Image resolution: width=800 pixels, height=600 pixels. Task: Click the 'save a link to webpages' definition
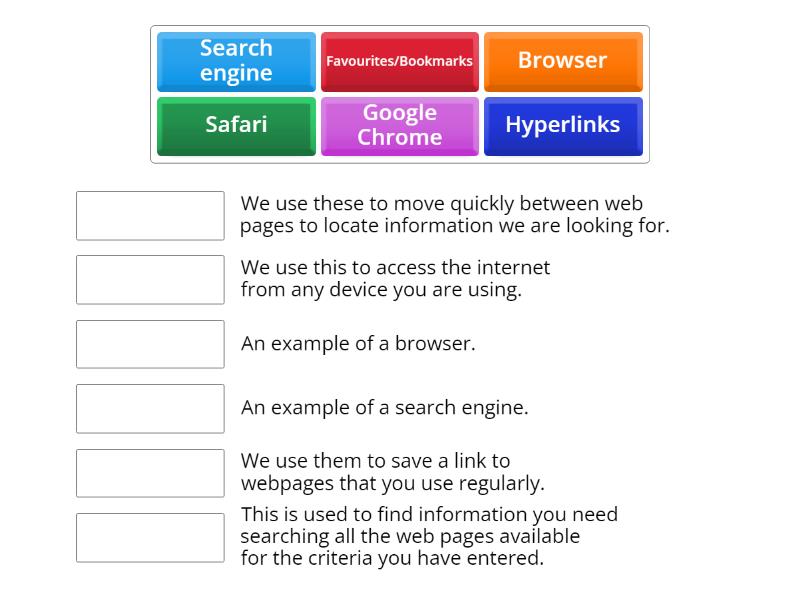pos(392,473)
